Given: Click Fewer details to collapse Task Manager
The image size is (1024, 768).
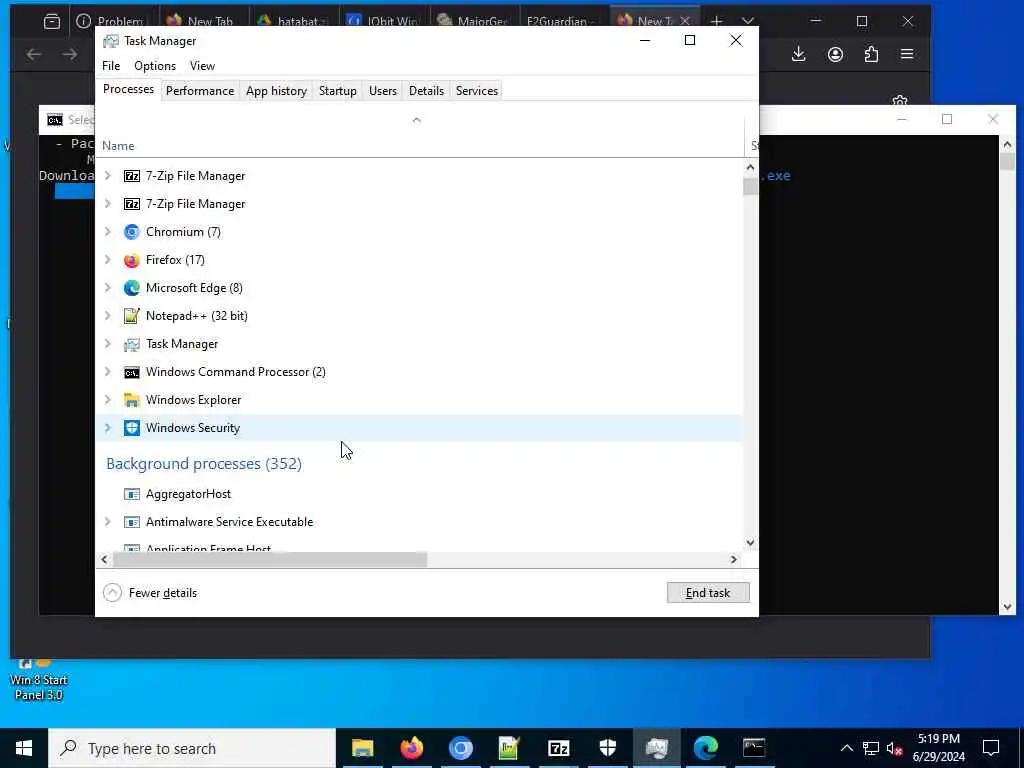Looking at the screenshot, I should coord(150,593).
